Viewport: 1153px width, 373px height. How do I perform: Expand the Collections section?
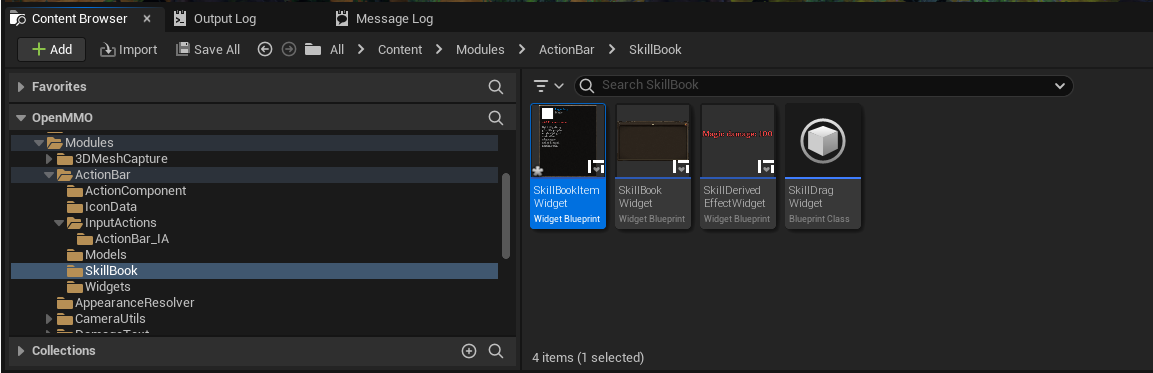tap(21, 351)
